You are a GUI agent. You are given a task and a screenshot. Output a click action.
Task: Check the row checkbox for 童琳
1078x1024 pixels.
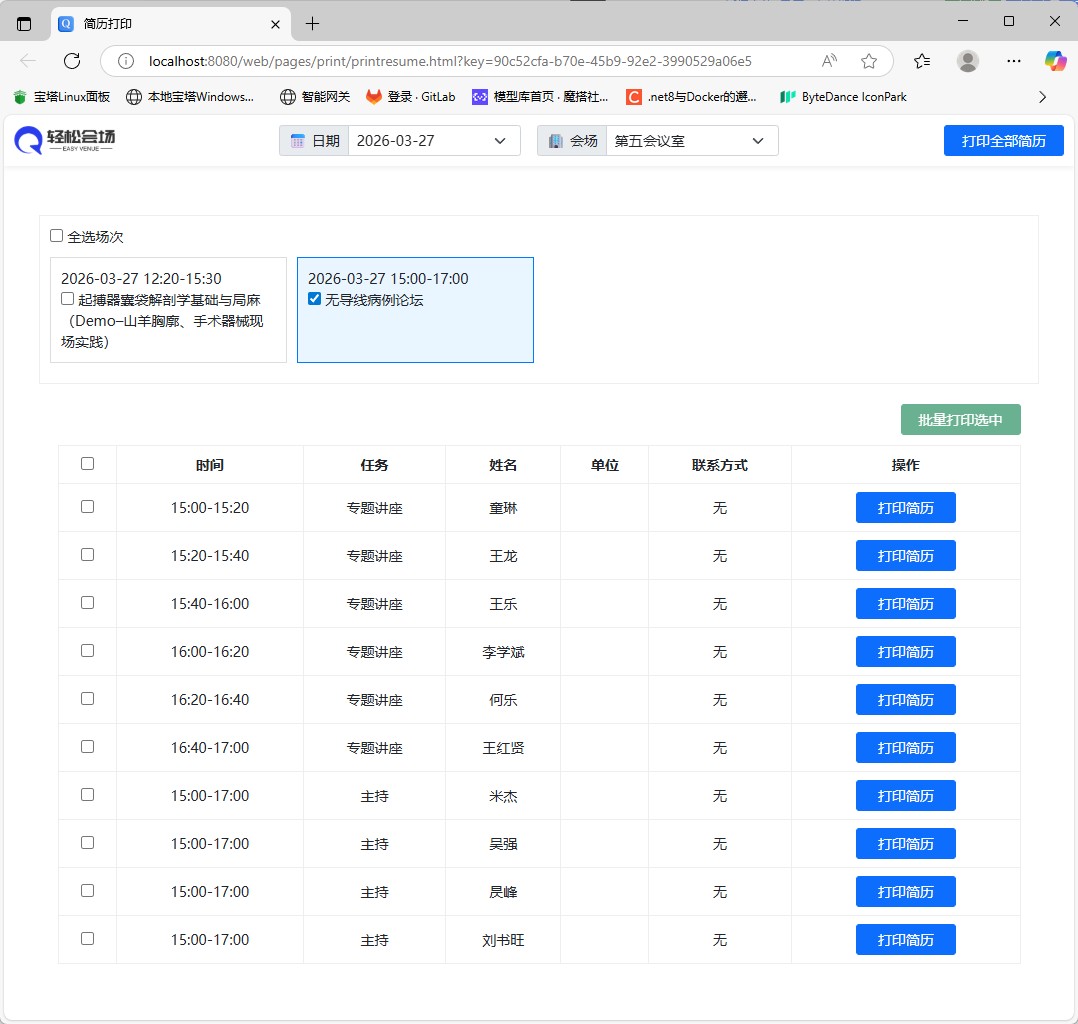(x=87, y=507)
